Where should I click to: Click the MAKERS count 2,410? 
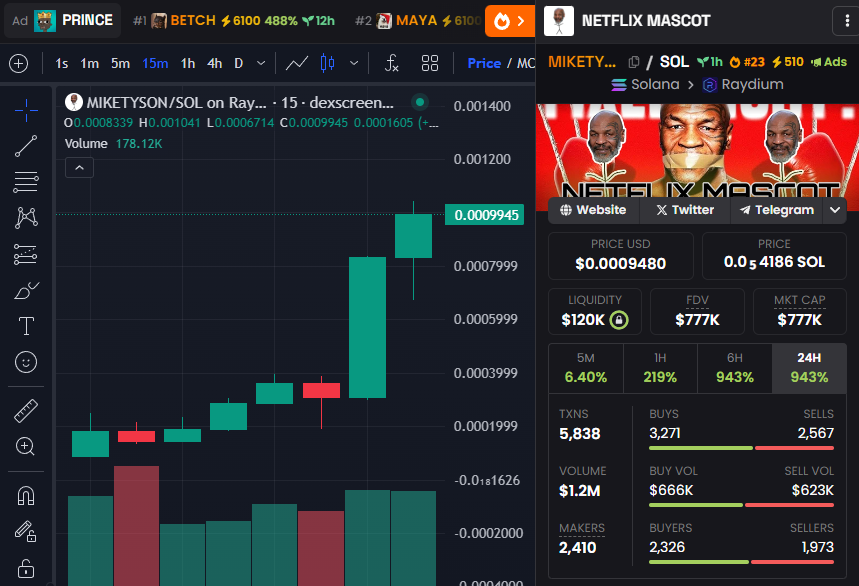[577, 548]
